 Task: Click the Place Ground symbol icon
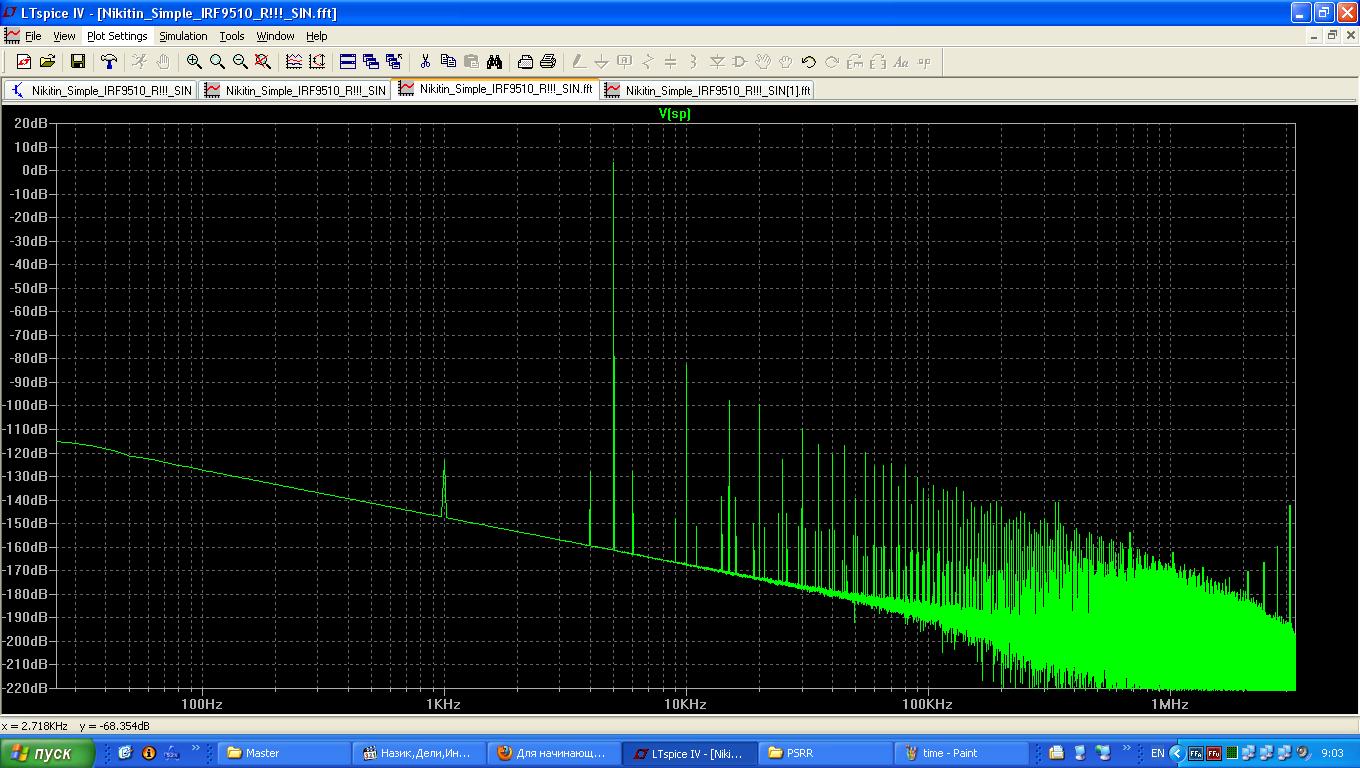(x=602, y=62)
